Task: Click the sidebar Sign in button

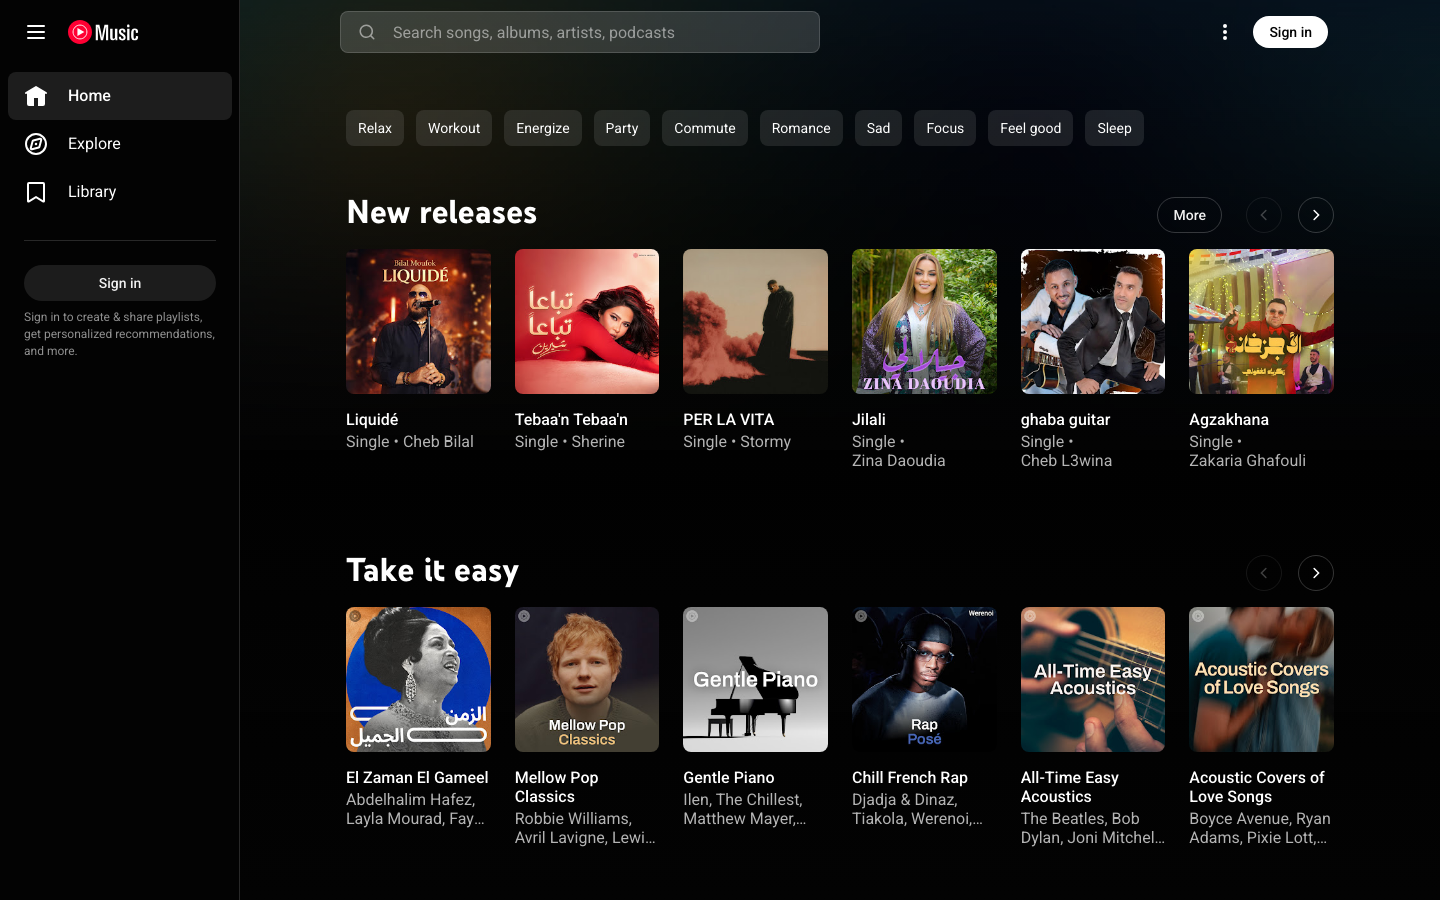Action: click(x=120, y=283)
